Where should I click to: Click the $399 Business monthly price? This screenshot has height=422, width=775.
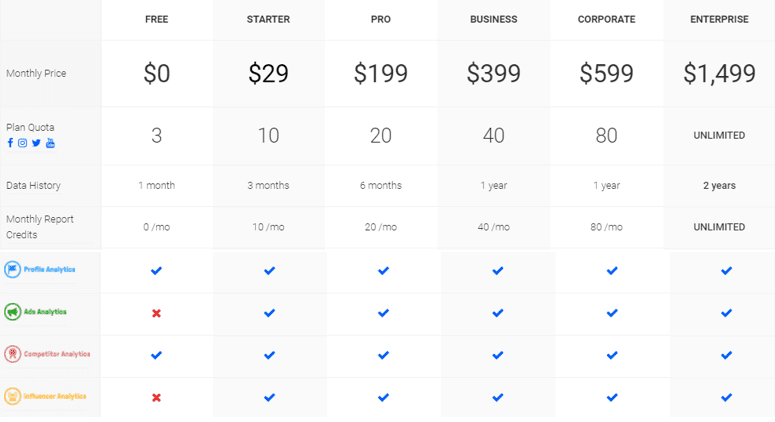[494, 73]
